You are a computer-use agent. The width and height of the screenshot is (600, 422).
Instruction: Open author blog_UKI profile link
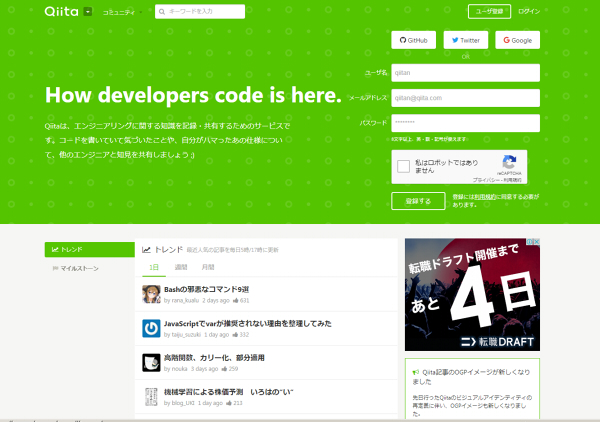(183, 403)
